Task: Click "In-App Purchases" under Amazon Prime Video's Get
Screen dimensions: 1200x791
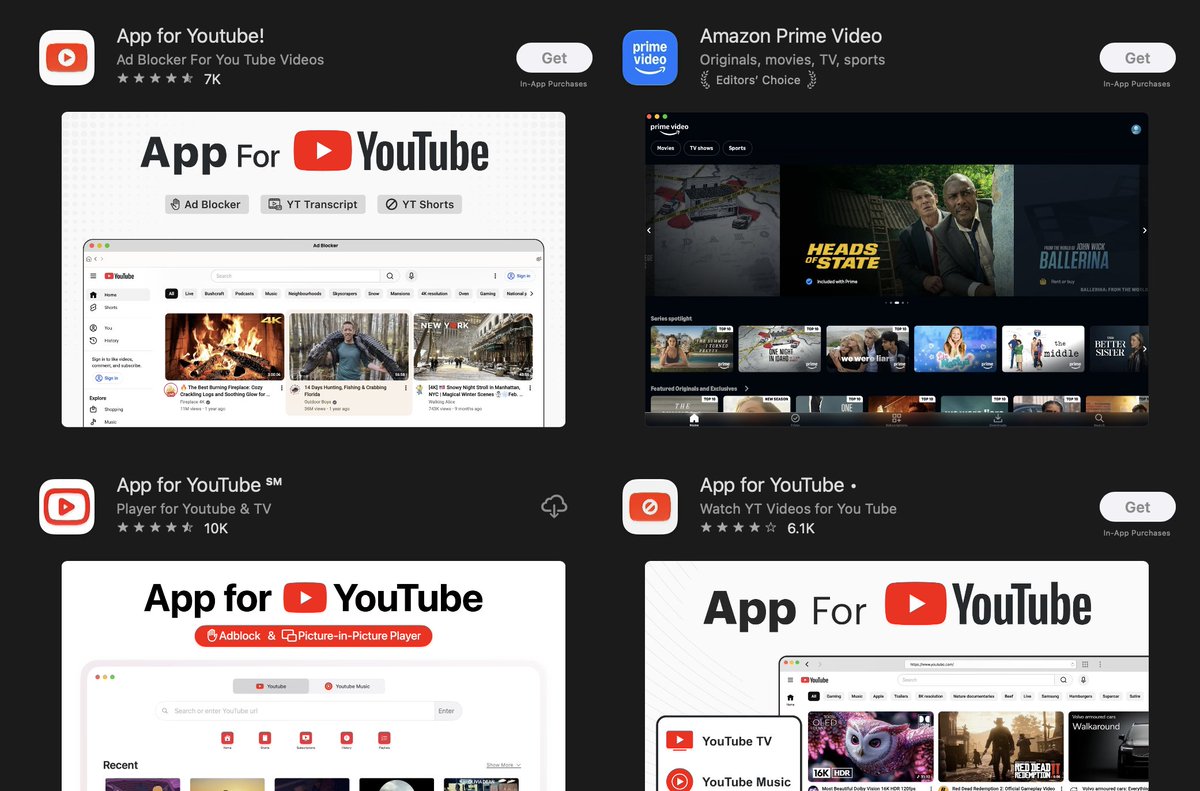Action: pyautogui.click(x=1137, y=84)
